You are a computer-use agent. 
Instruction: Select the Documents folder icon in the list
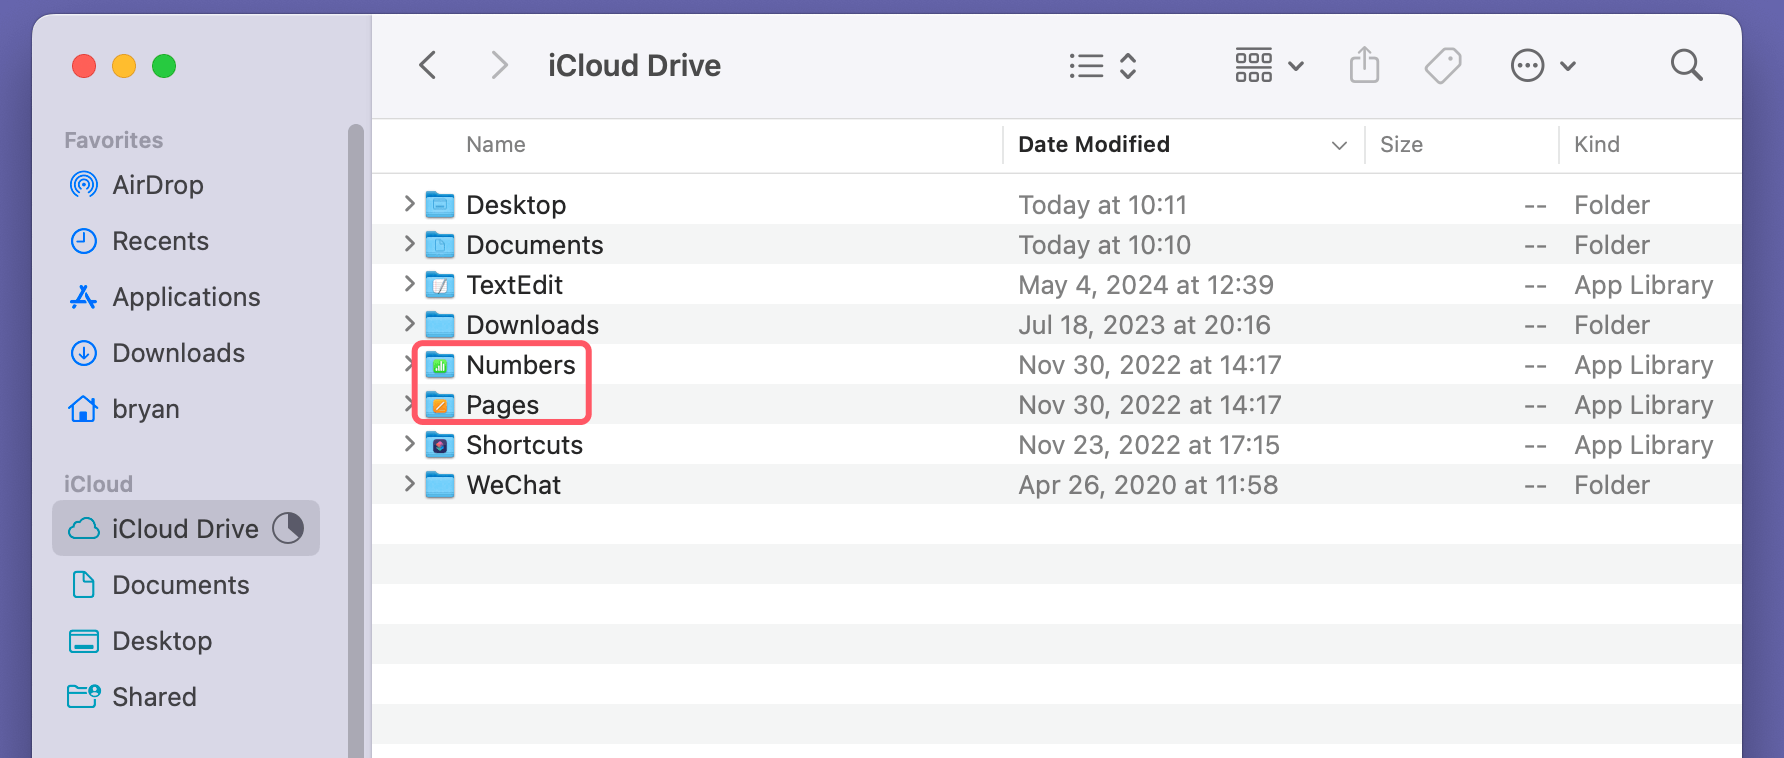click(x=440, y=245)
